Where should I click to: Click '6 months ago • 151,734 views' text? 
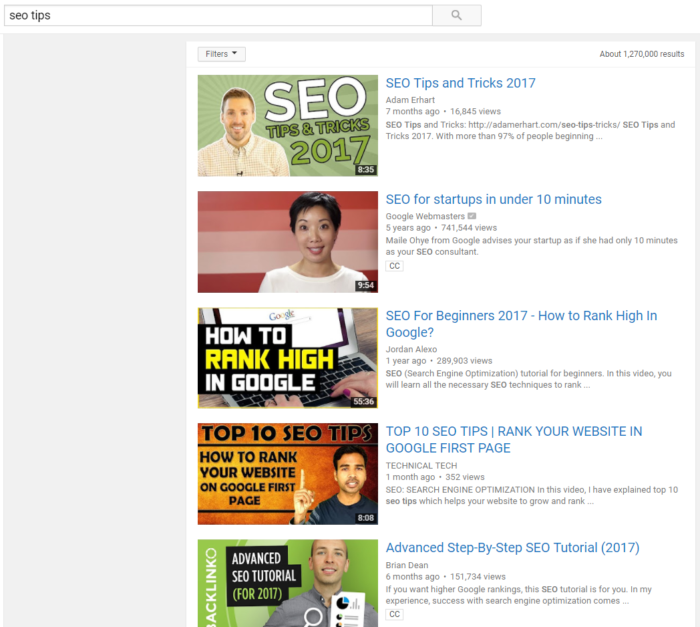(446, 577)
